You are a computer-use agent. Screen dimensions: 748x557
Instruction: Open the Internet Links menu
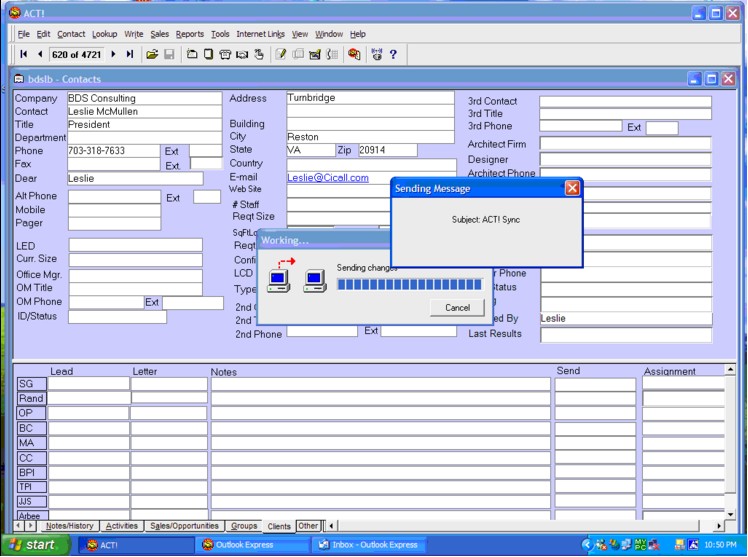point(260,34)
